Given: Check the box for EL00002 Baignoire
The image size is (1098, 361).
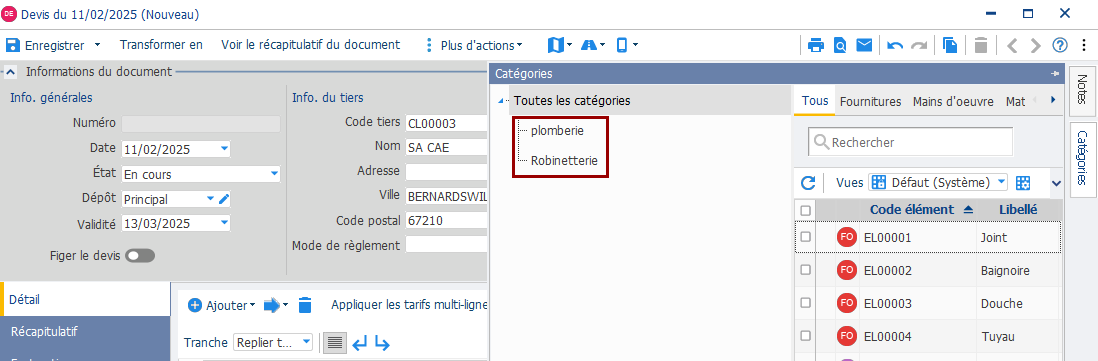Looking at the screenshot, I should pyautogui.click(x=805, y=270).
